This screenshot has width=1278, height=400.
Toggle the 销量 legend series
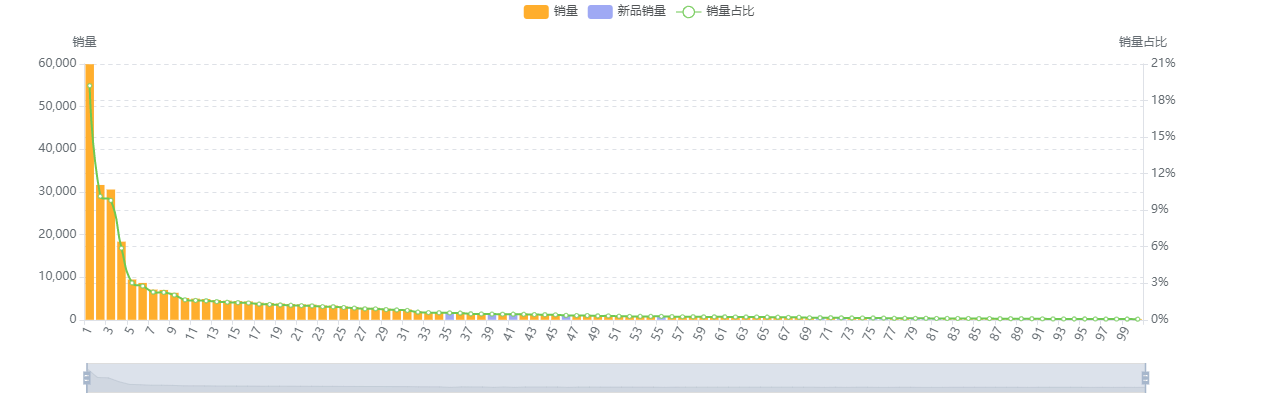point(551,11)
